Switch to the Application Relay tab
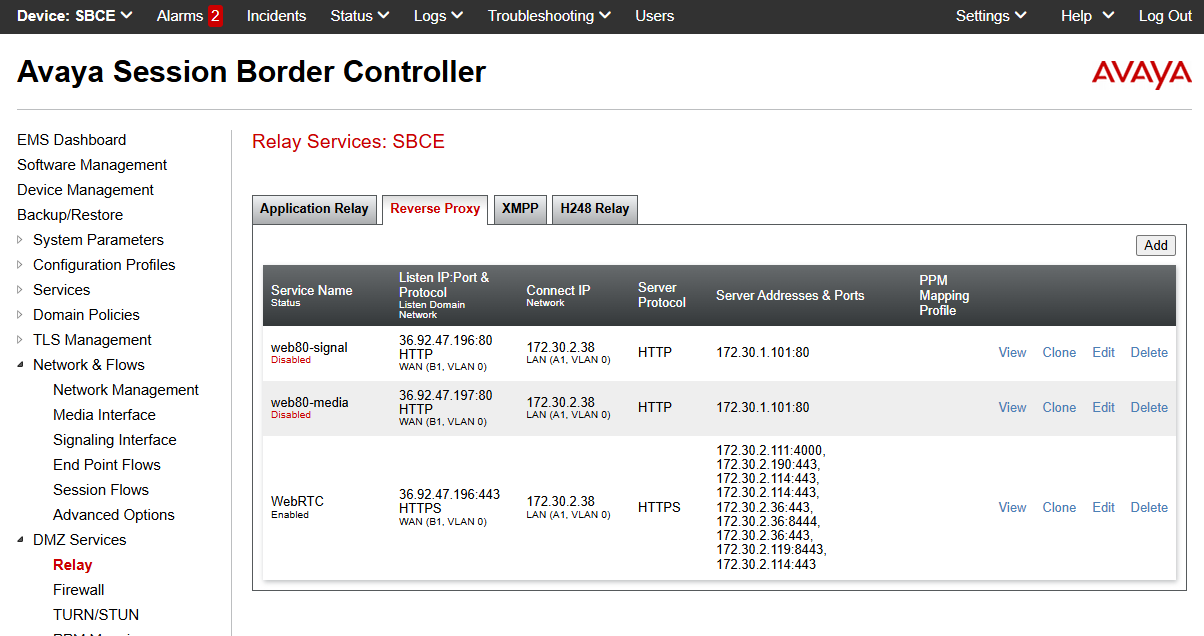The width and height of the screenshot is (1204, 636). 314,209
